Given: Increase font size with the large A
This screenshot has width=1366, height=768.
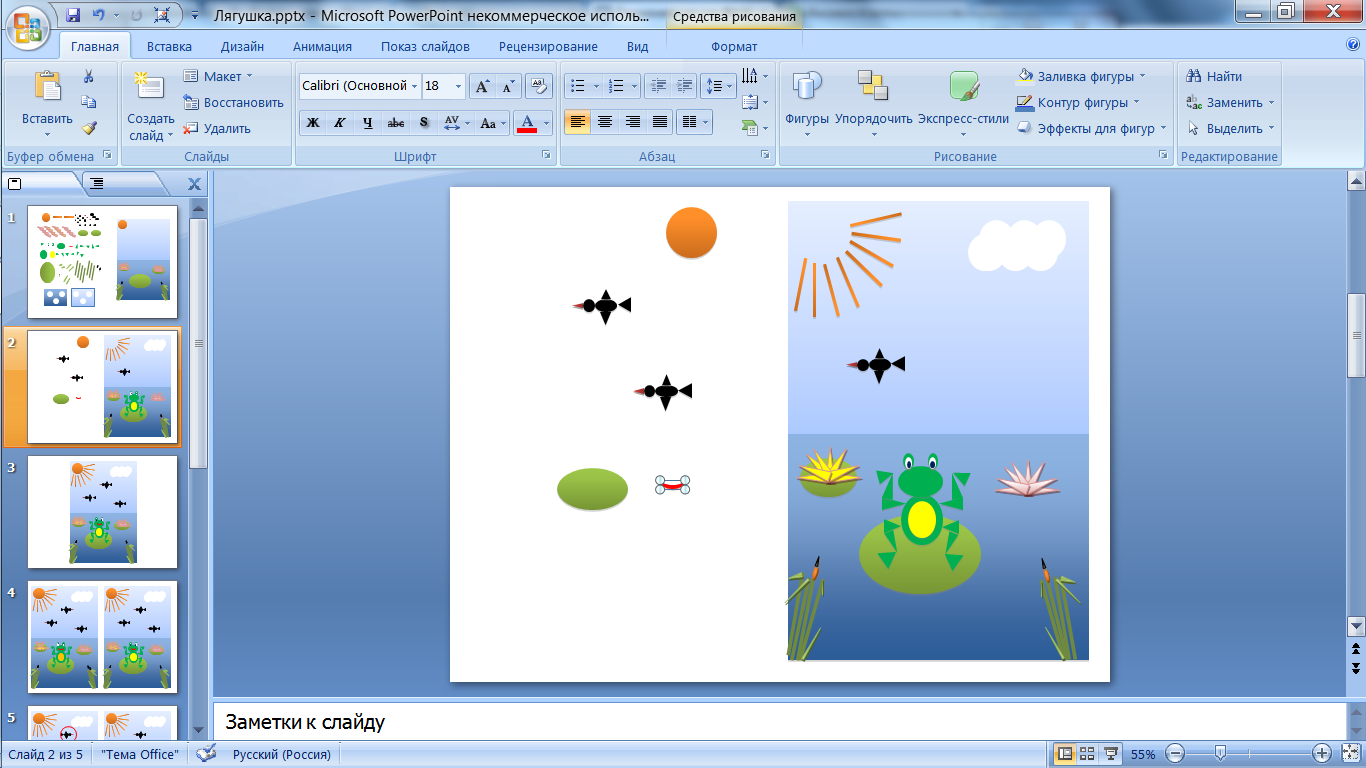Looking at the screenshot, I should point(482,86).
